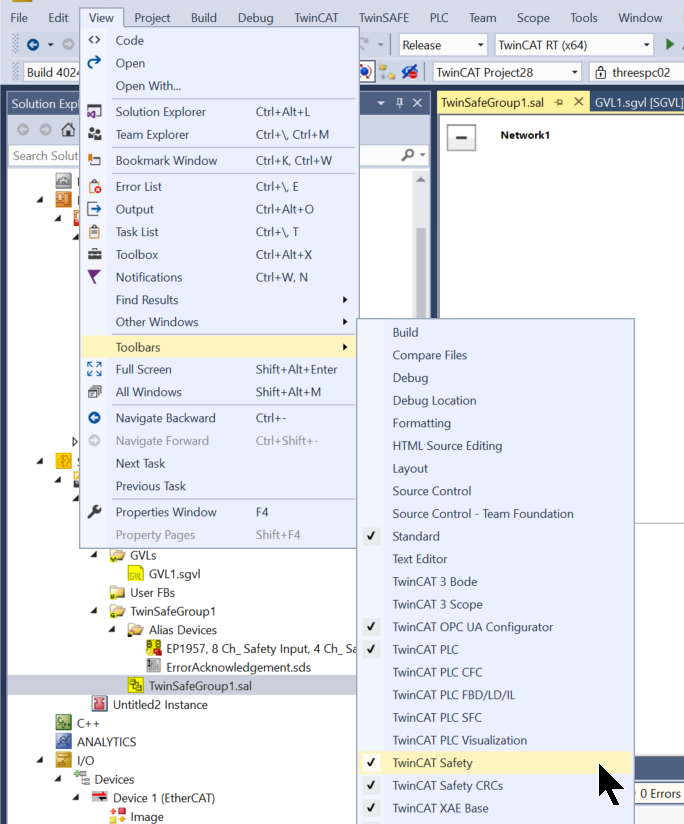Click the Properties Window wrench icon
Image resolution: width=684 pixels, height=824 pixels.
pos(95,511)
